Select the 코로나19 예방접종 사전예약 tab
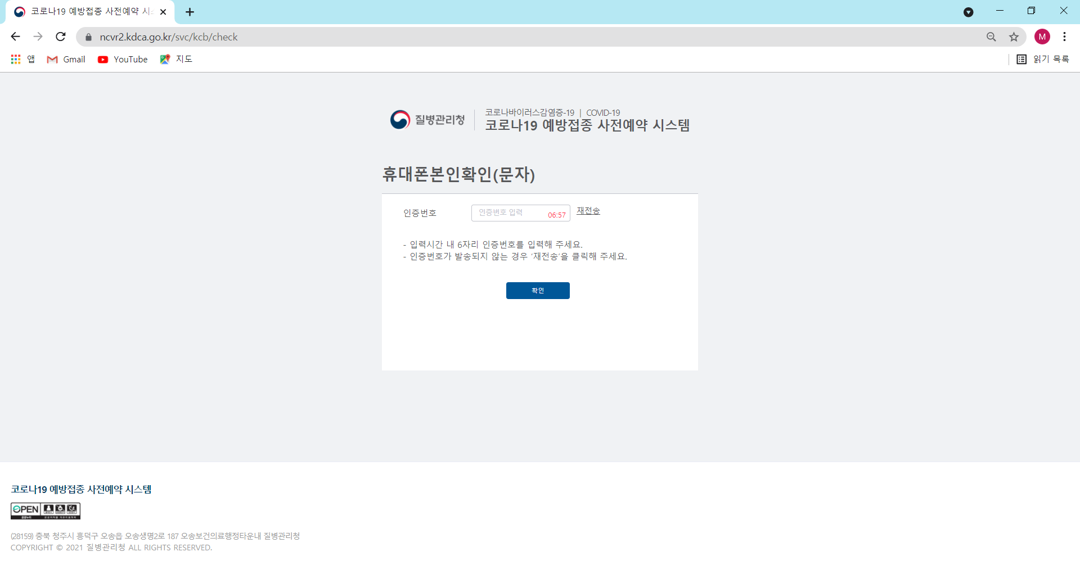This screenshot has width=1080, height=579. pyautogui.click(x=90, y=12)
